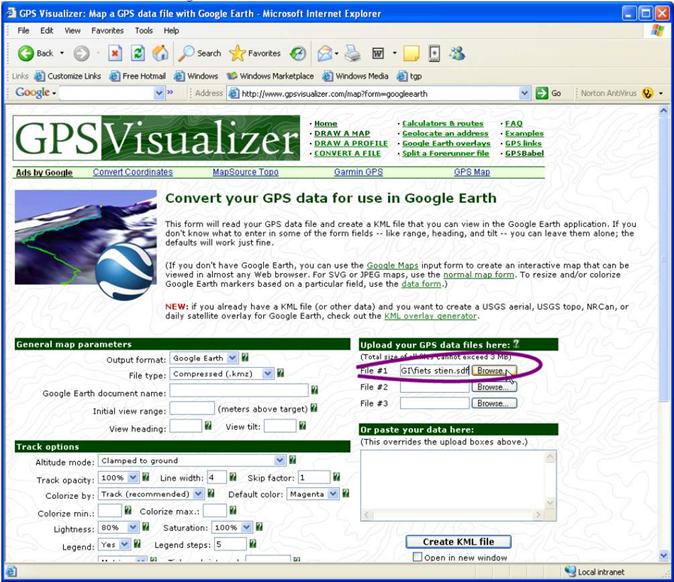This screenshot has width=674, height=582.
Task: Click the Forward arrow toolbar button
Action: click(x=81, y=54)
